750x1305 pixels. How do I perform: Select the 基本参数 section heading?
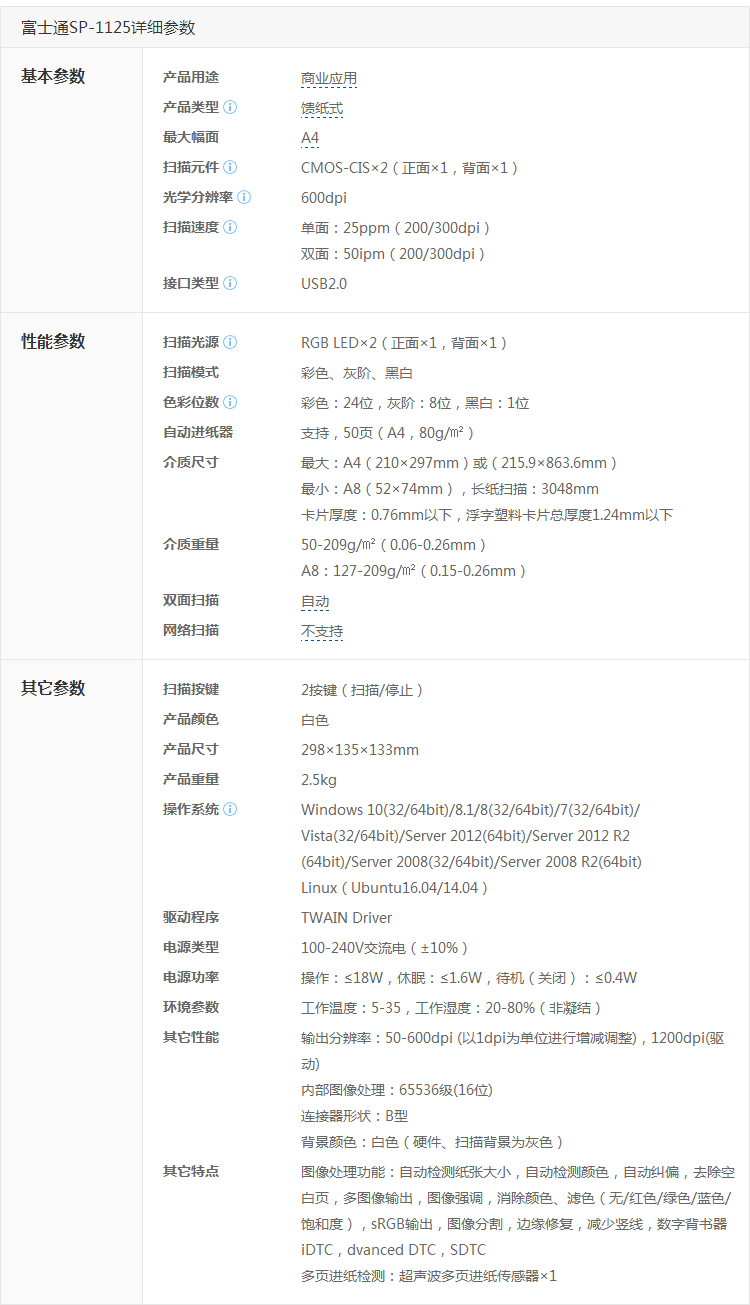click(53, 76)
